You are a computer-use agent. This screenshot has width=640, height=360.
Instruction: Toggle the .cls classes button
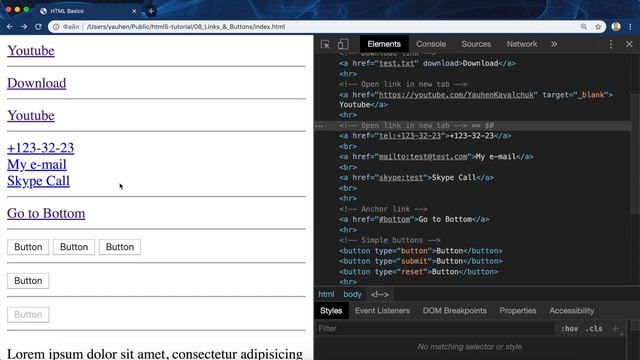click(594, 329)
